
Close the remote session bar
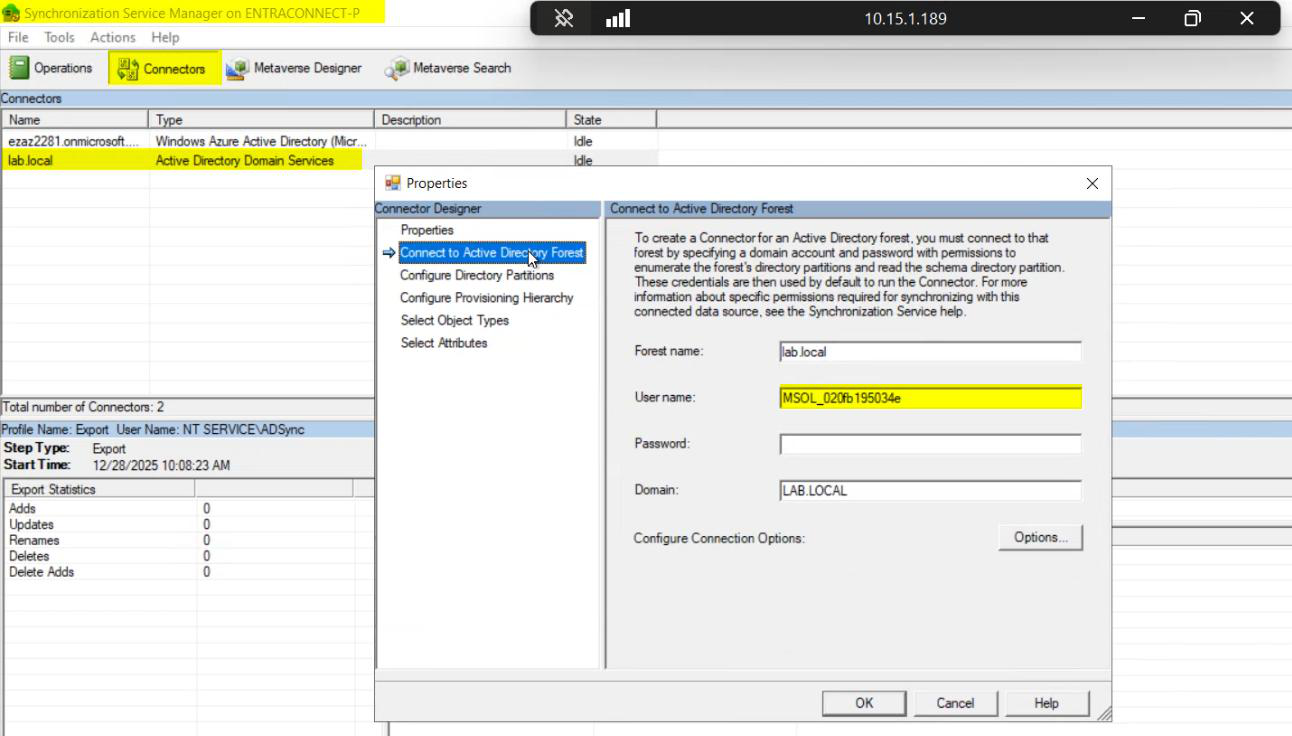tap(1246, 18)
